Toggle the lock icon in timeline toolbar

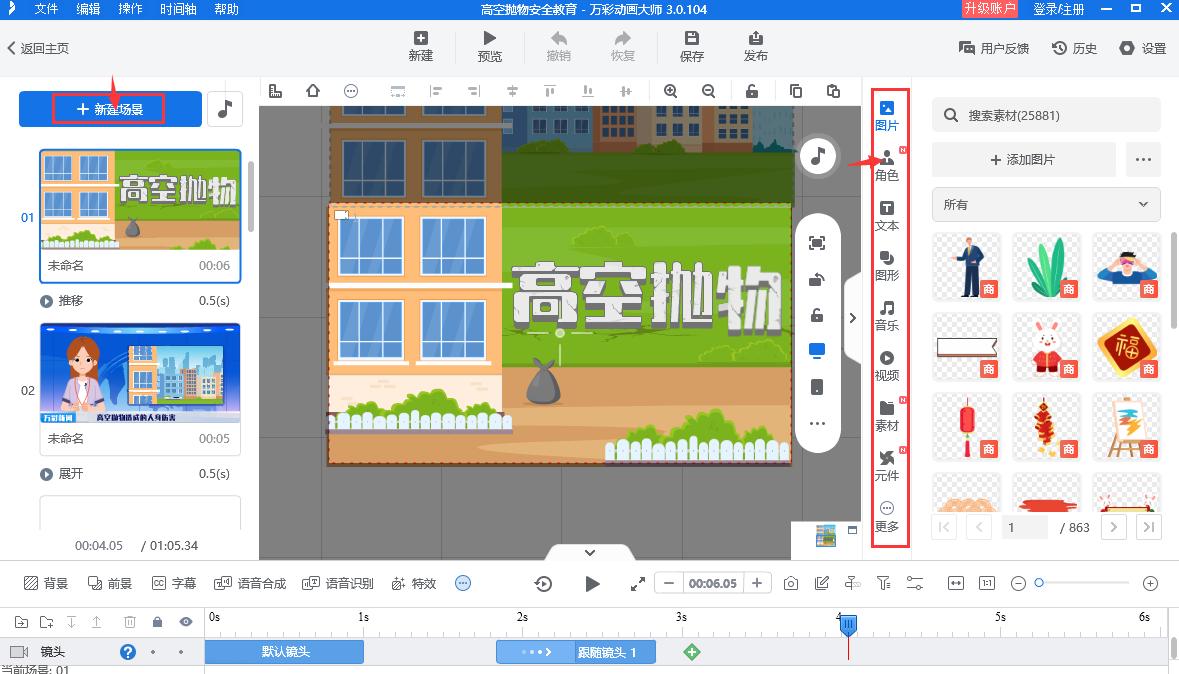157,622
